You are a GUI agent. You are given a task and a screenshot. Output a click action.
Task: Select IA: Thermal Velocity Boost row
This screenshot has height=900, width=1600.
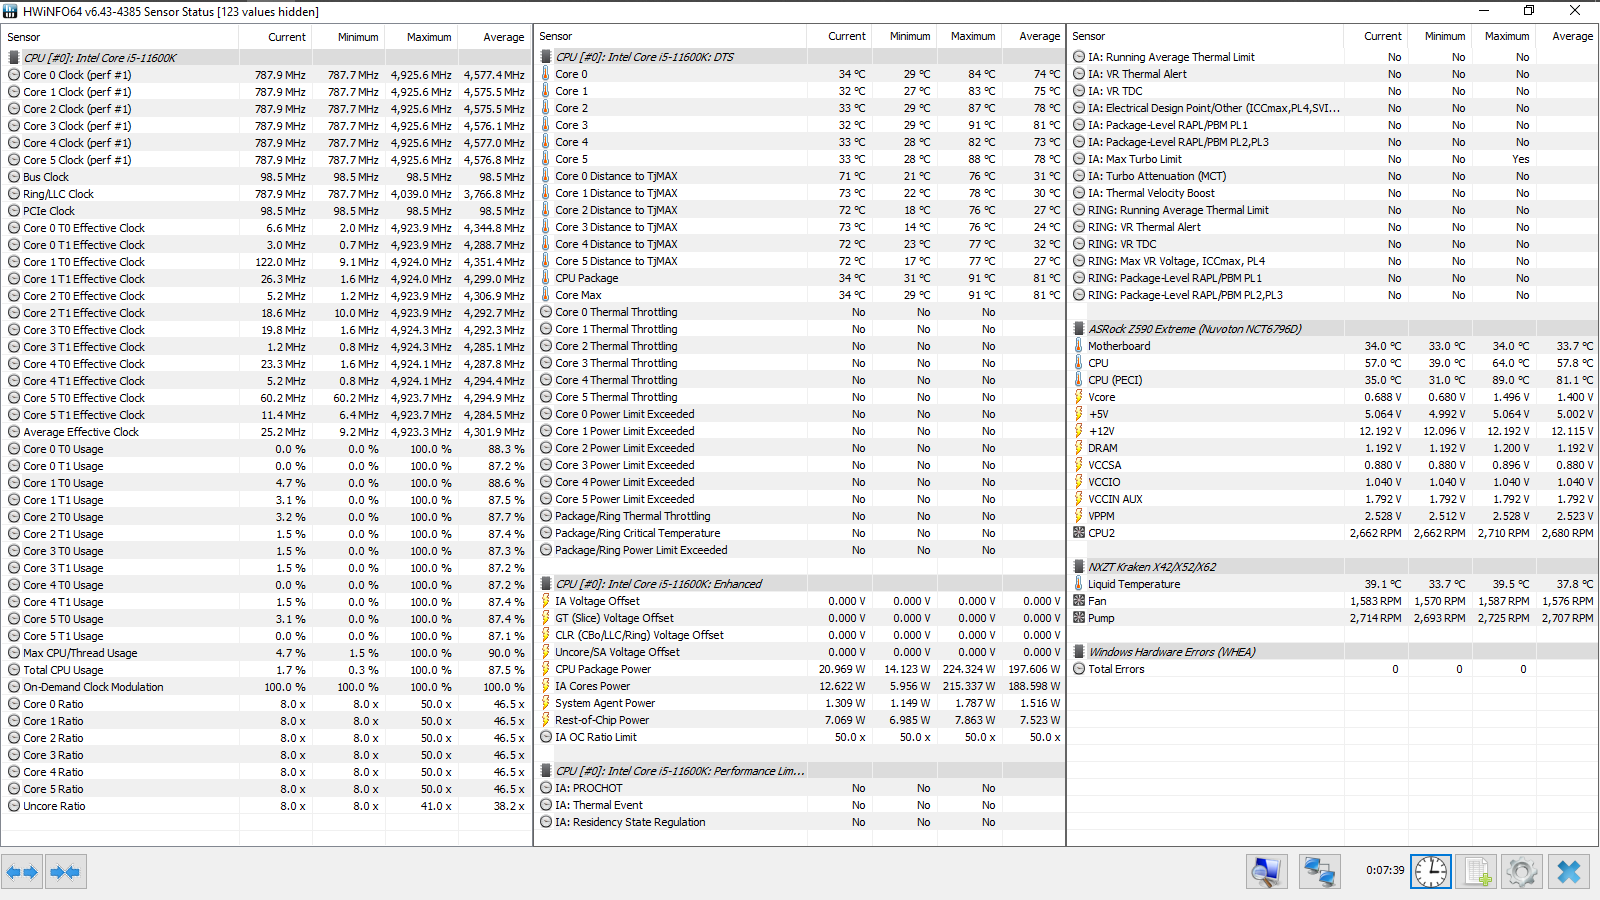(1334, 193)
